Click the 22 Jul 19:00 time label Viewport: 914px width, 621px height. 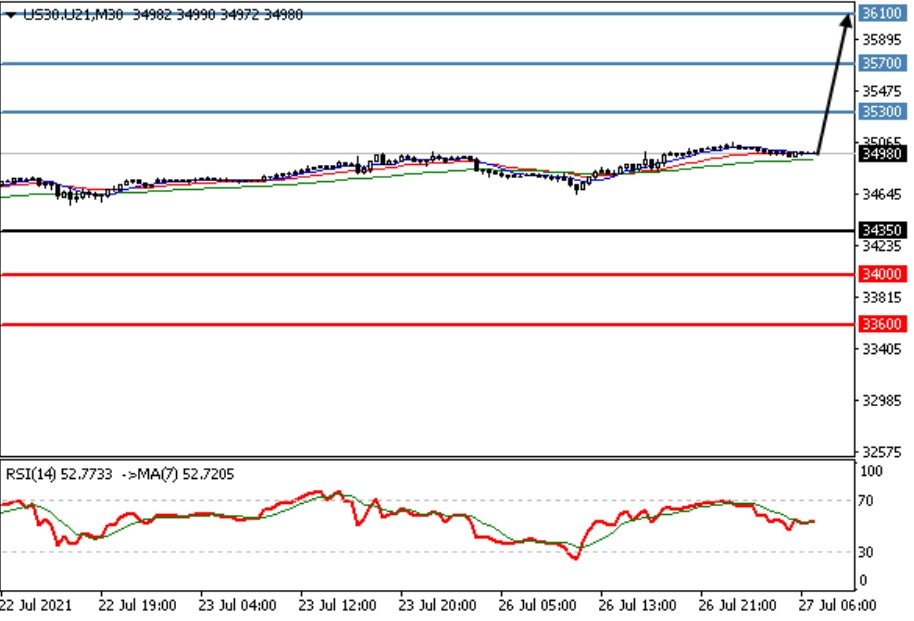coord(137,605)
